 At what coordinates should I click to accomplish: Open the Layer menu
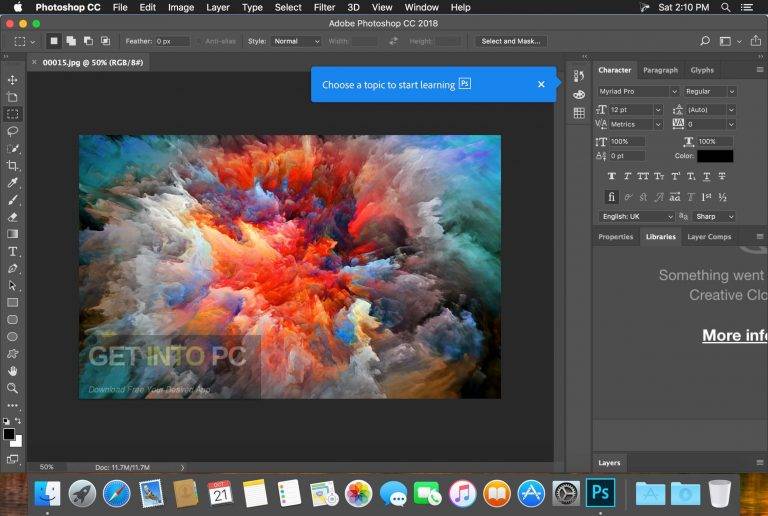coord(218,7)
